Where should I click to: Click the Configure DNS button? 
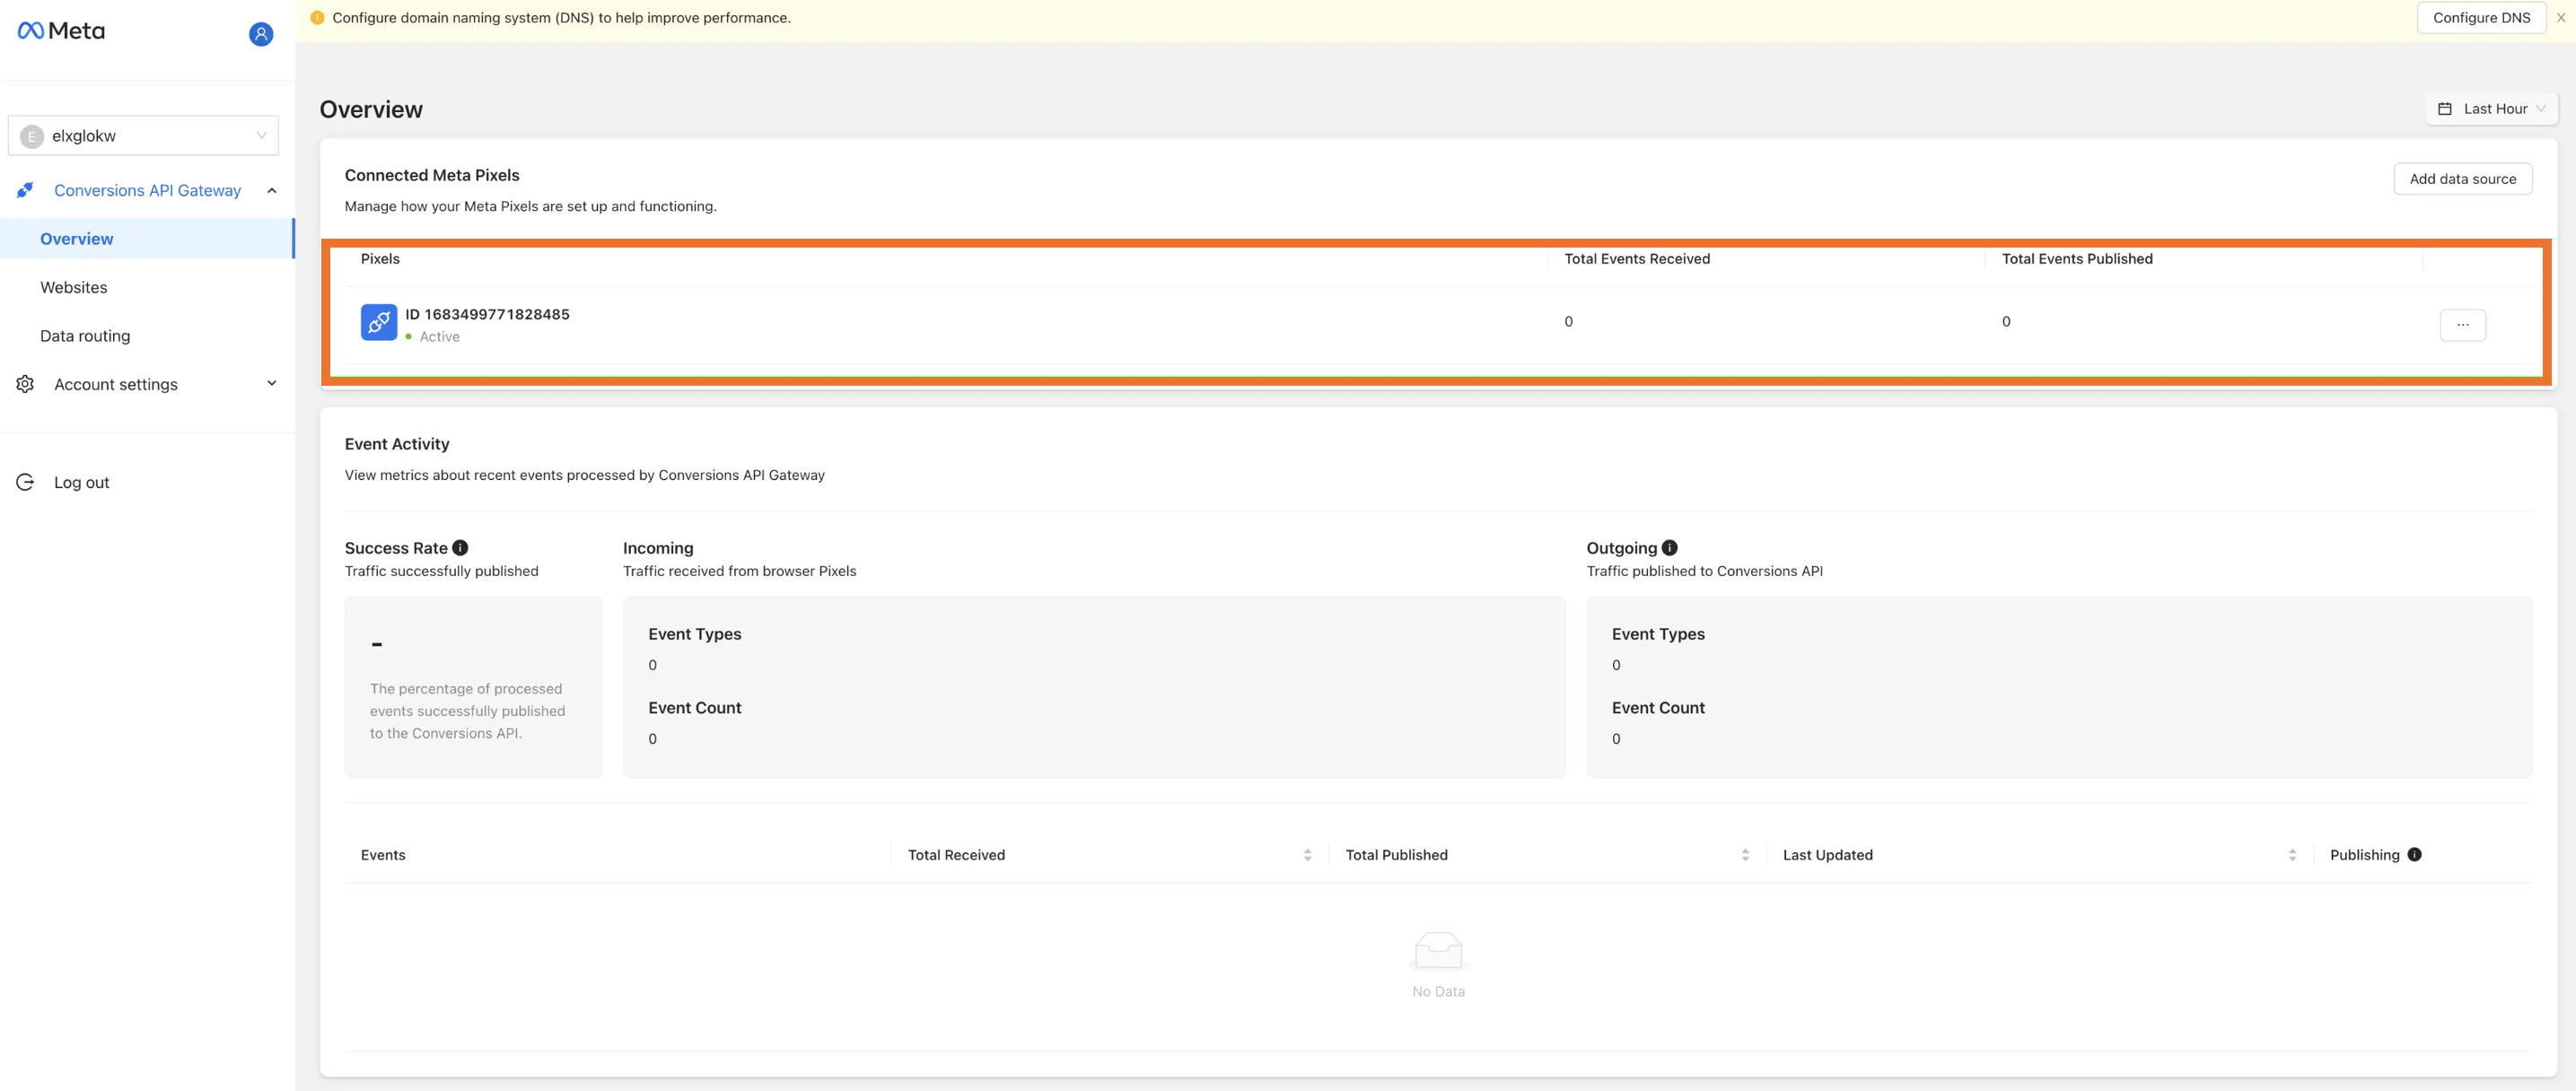click(2481, 18)
